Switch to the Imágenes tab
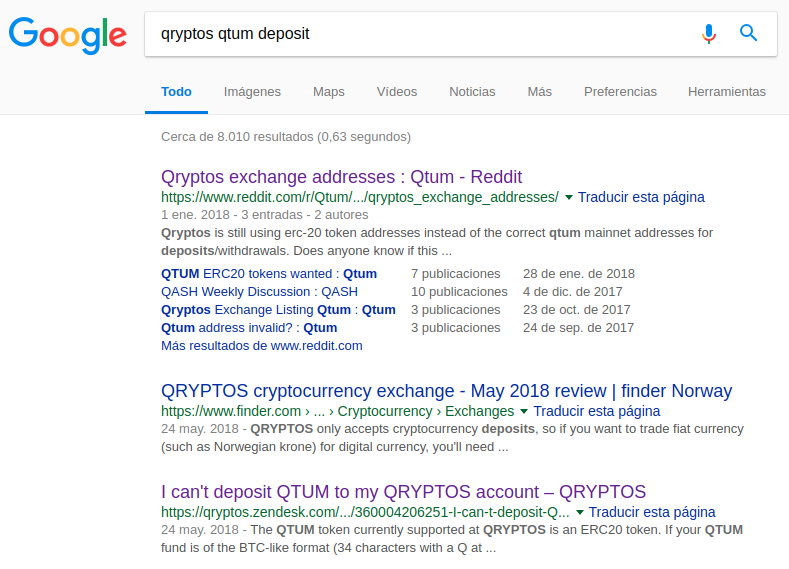Screen dimensions: 789x569 click(x=252, y=92)
